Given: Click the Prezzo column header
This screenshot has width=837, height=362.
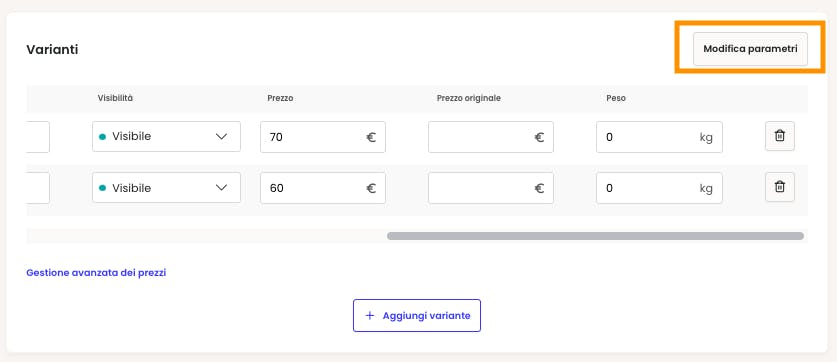Looking at the screenshot, I should coord(280,98).
